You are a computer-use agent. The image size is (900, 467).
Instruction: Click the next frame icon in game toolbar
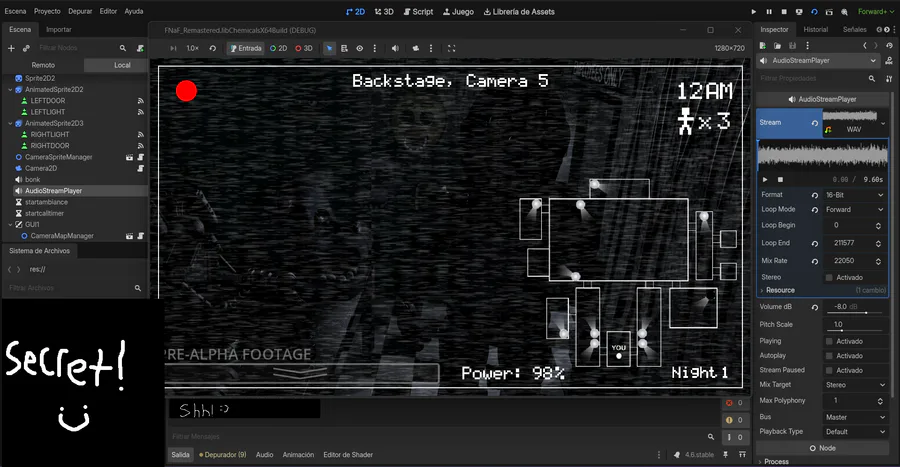[173, 49]
